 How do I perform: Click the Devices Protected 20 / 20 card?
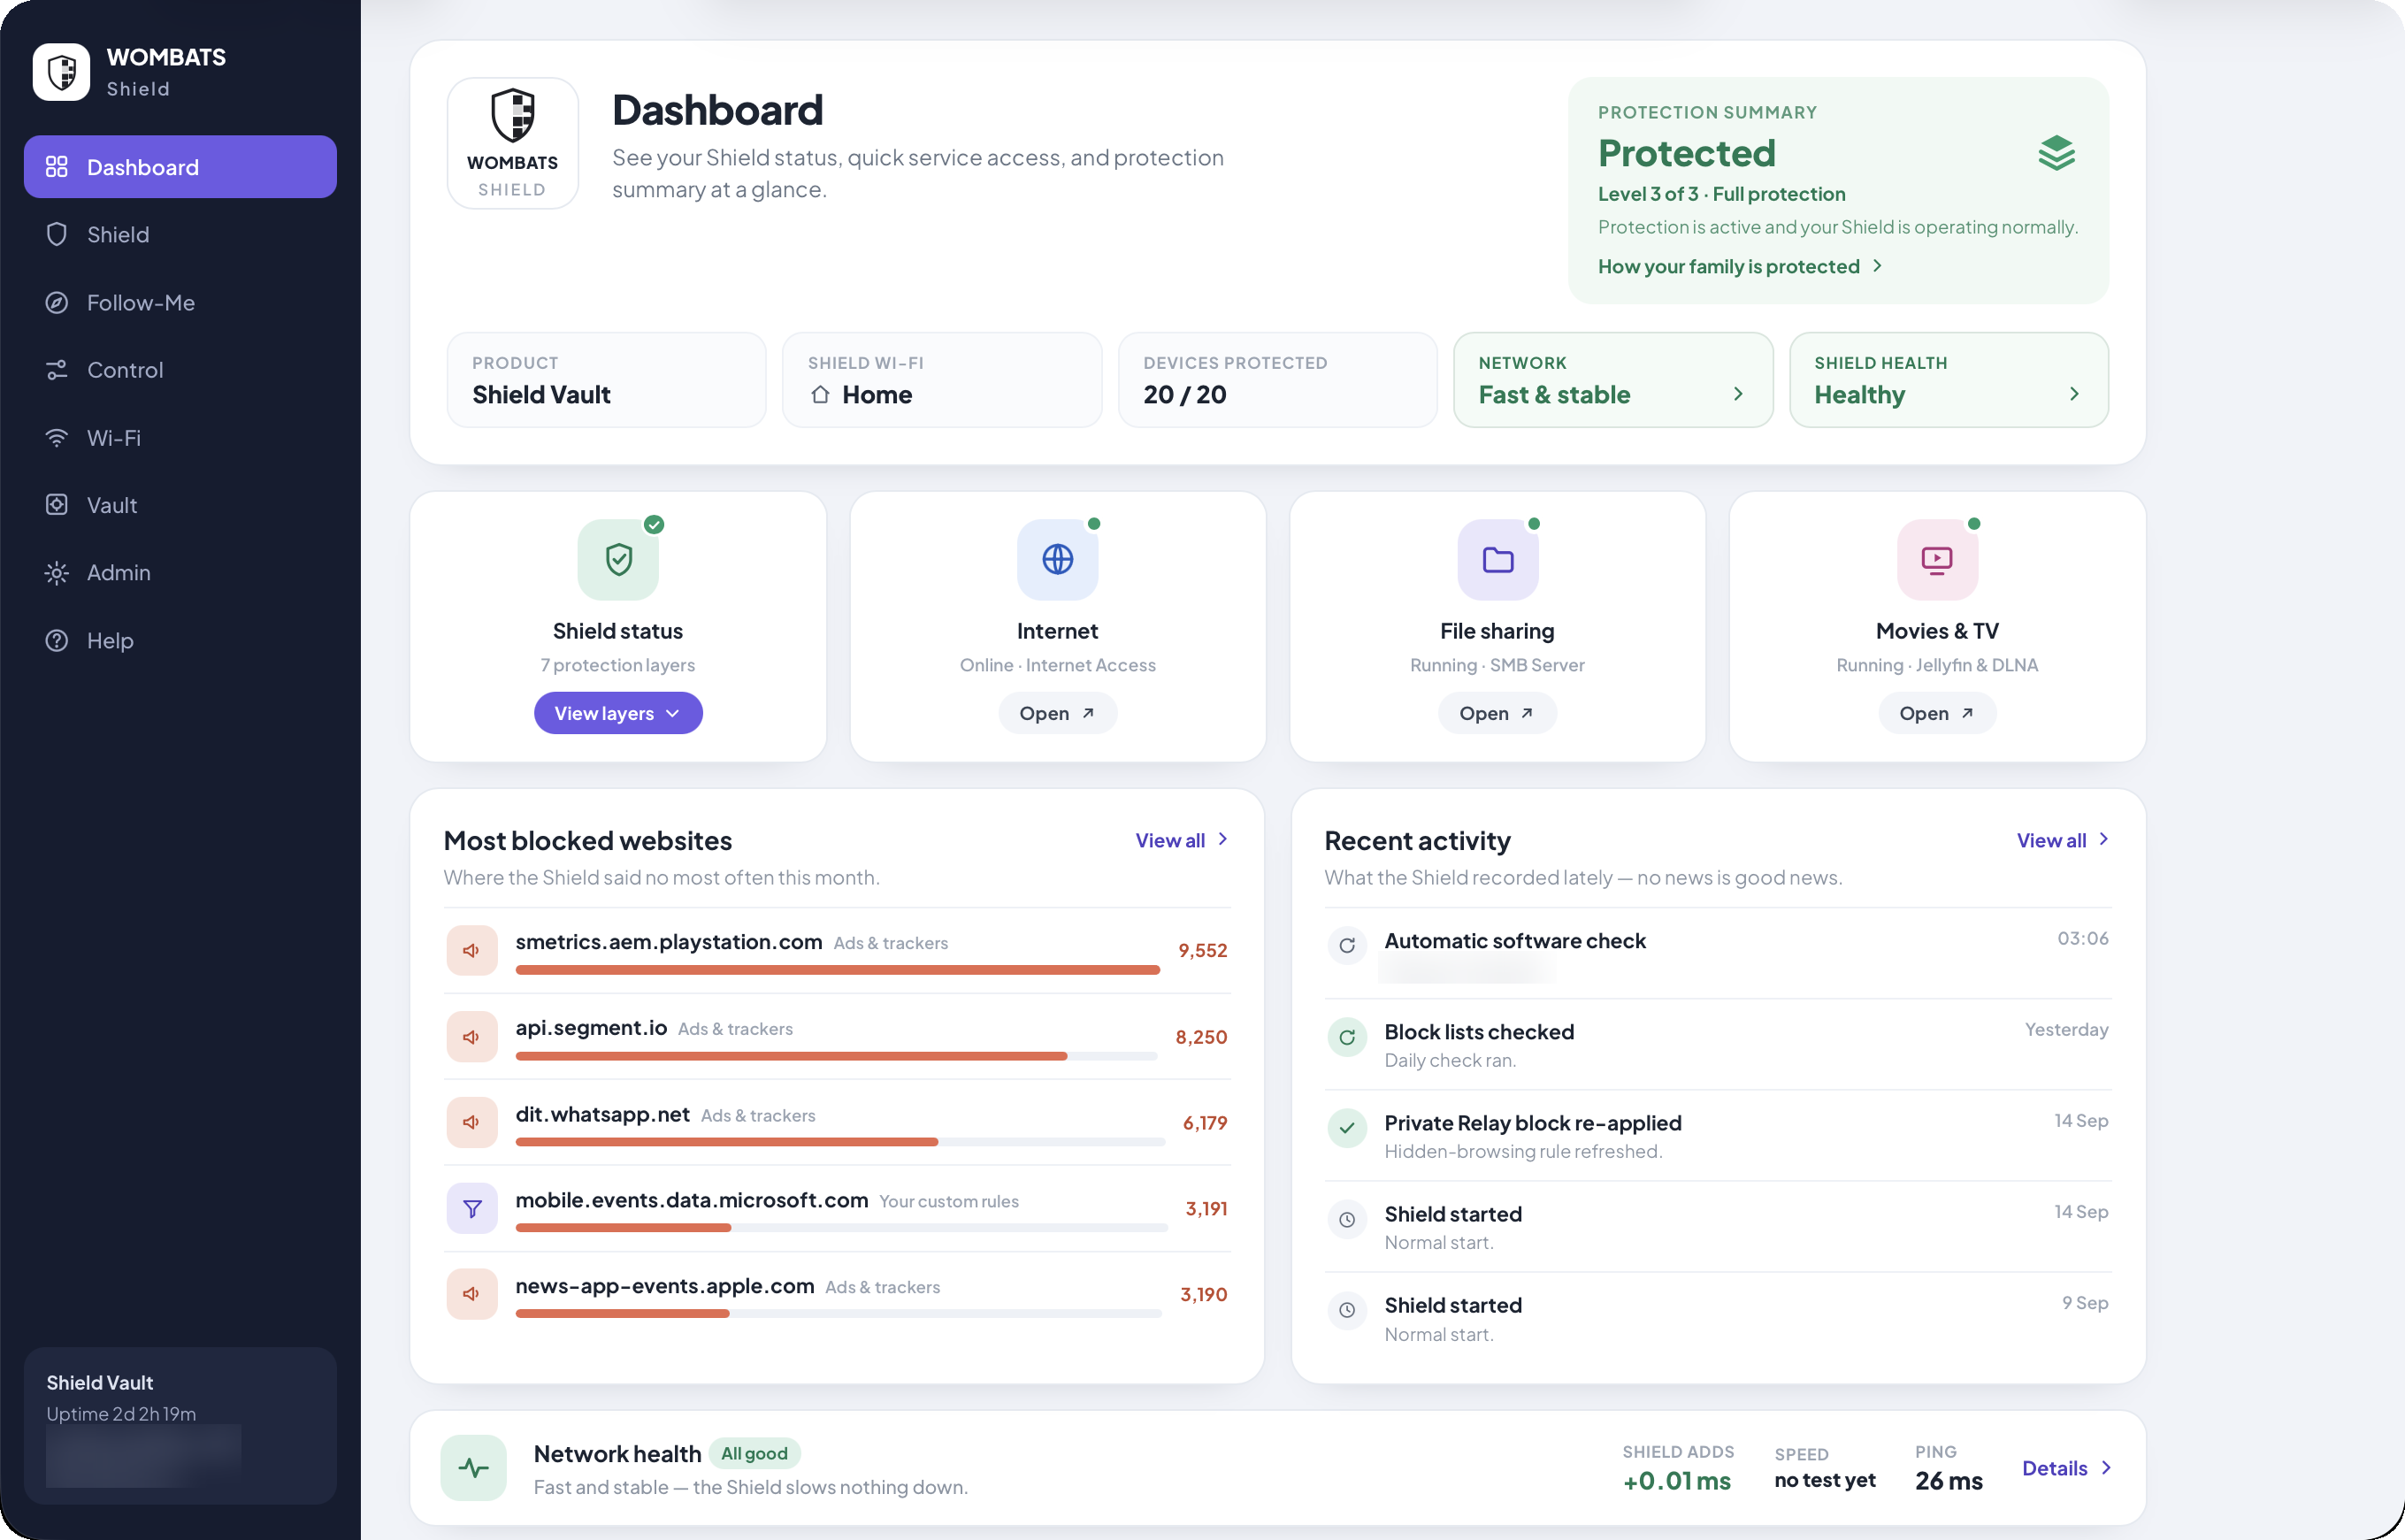(x=1277, y=380)
